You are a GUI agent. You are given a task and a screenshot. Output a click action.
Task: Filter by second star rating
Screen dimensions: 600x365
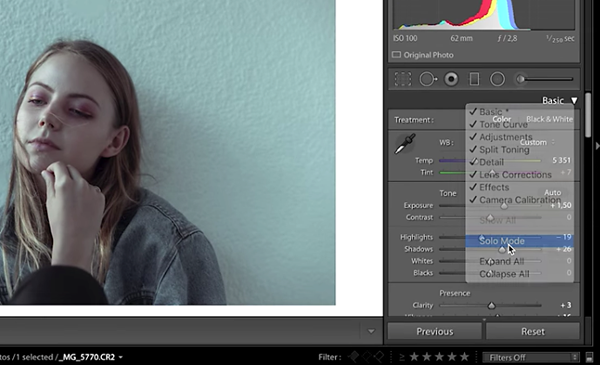427,357
